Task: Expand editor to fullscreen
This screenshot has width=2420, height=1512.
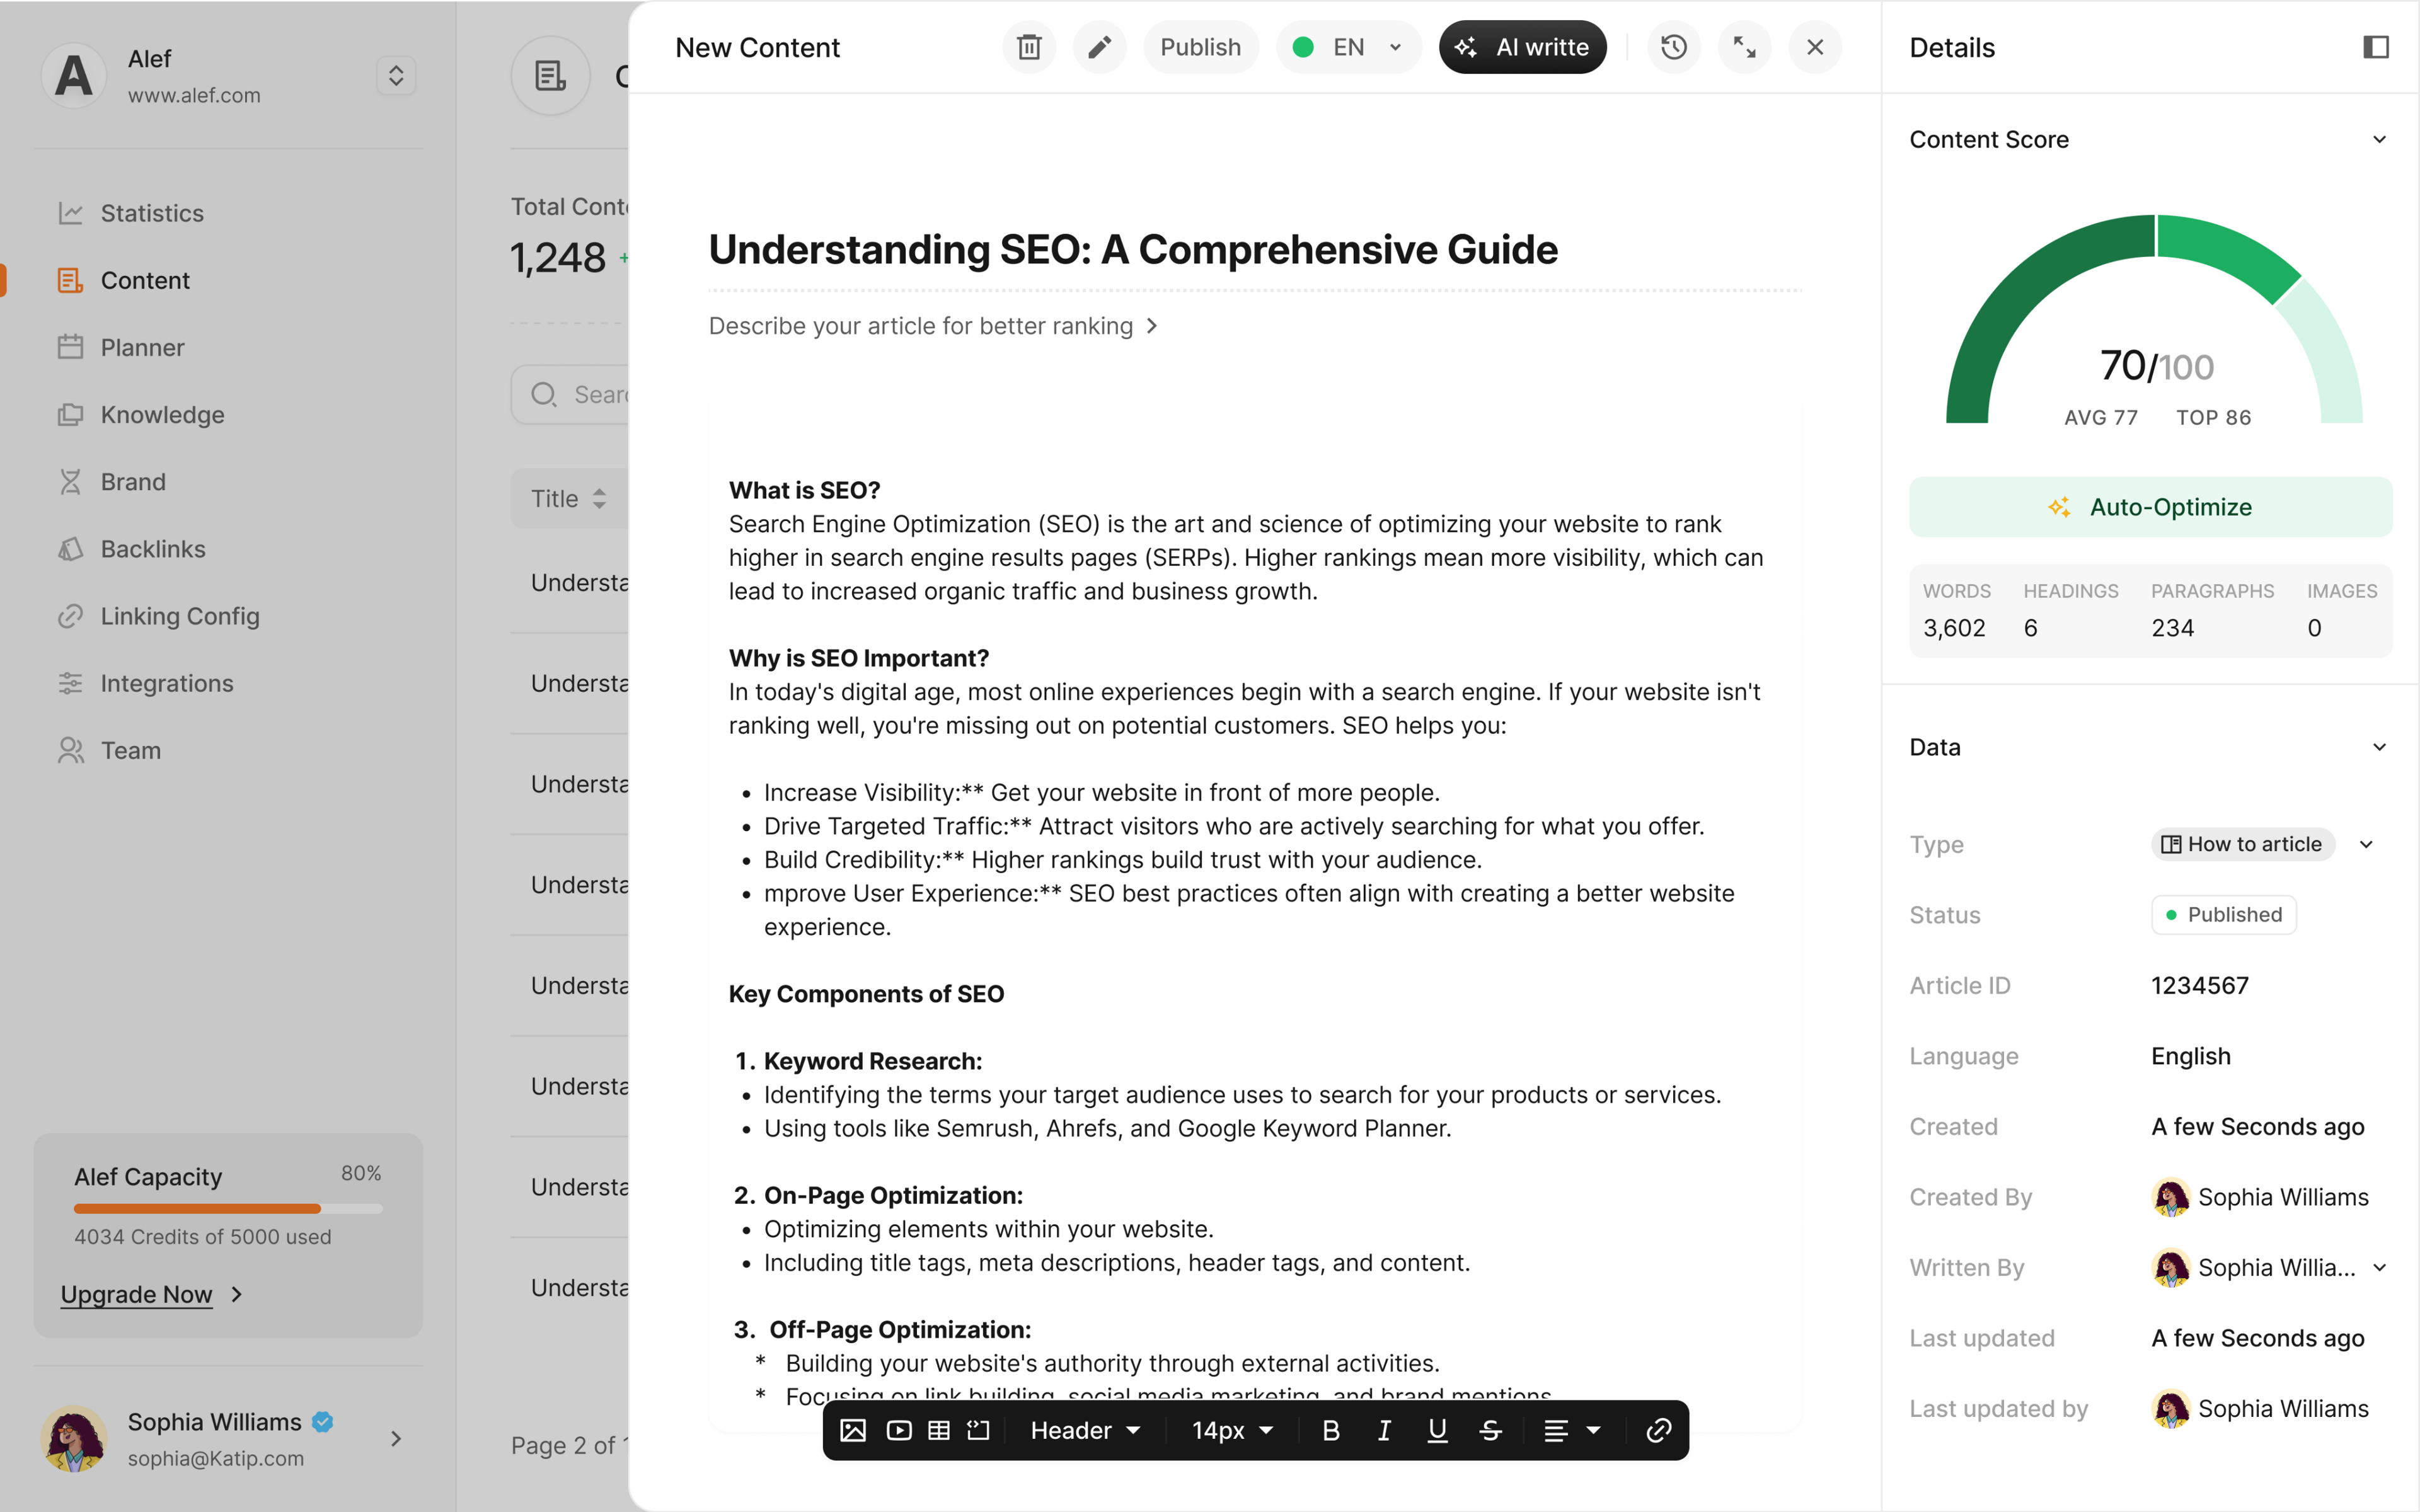Action: coord(1744,47)
